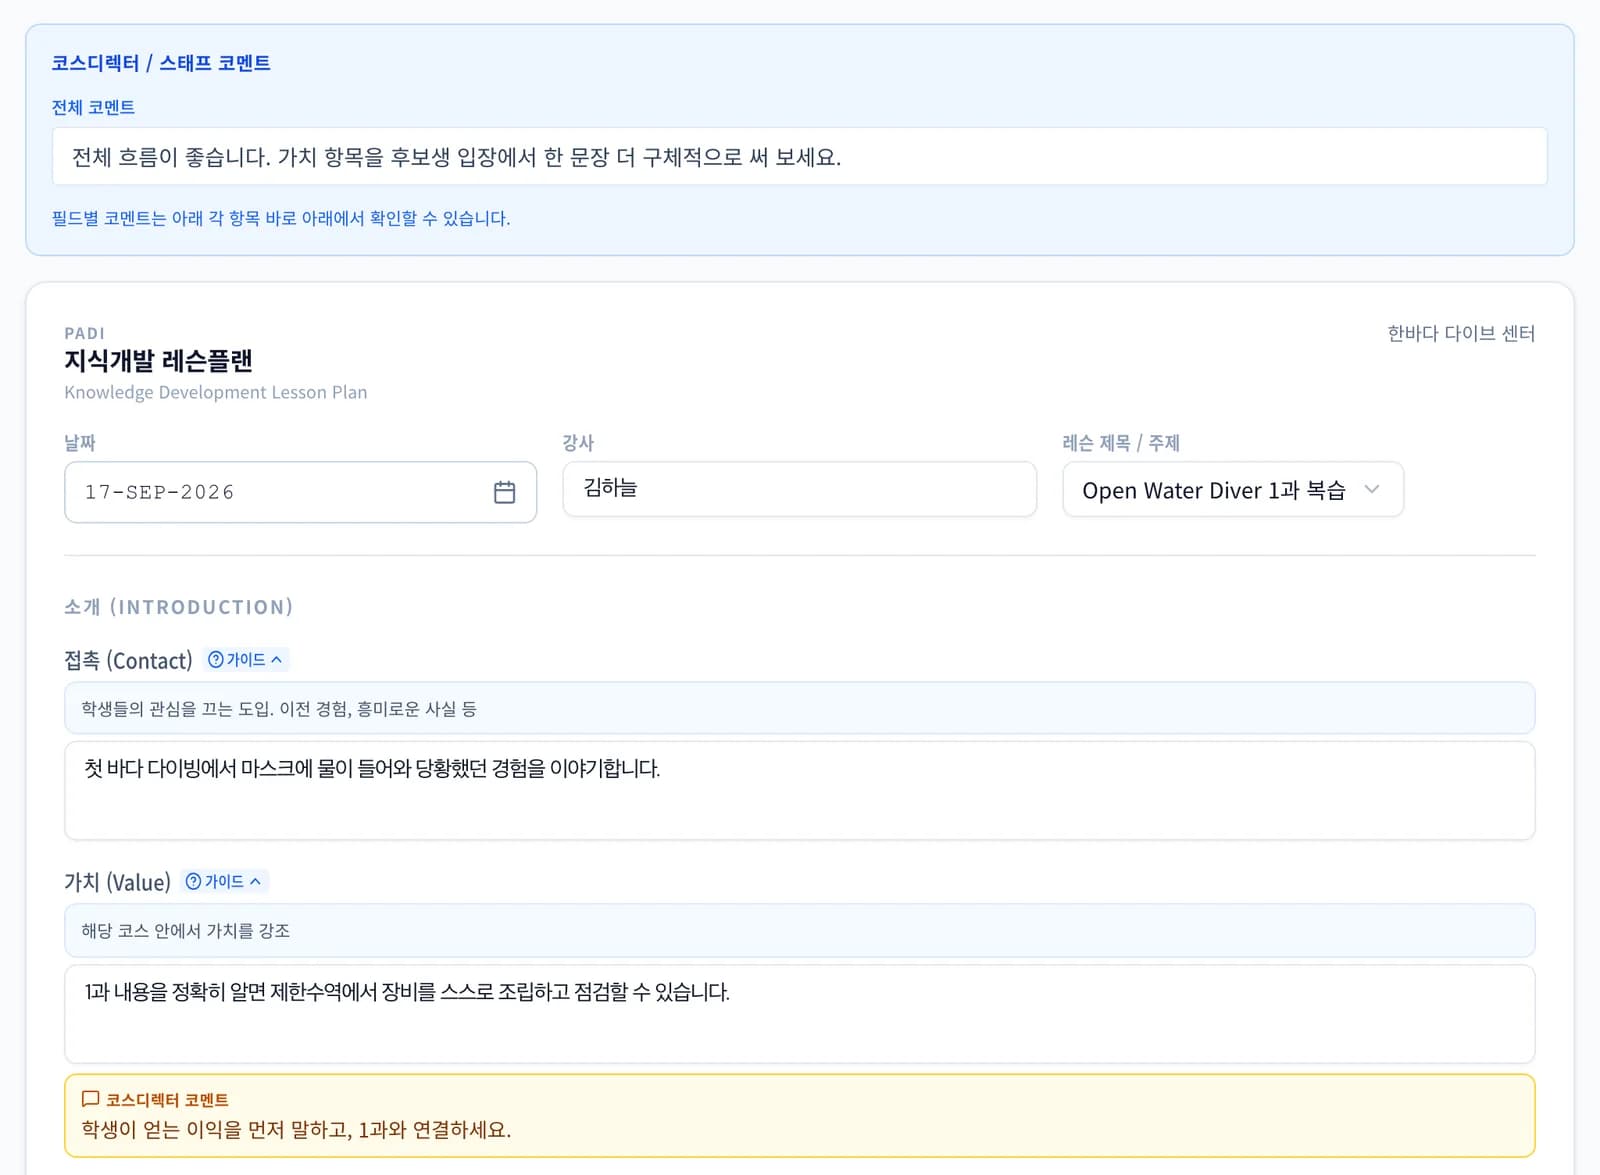Screen dimensions: 1600x1175
Task: Click the hint text 해당 코스 안에서 가치를 강조
Action: tap(186, 931)
